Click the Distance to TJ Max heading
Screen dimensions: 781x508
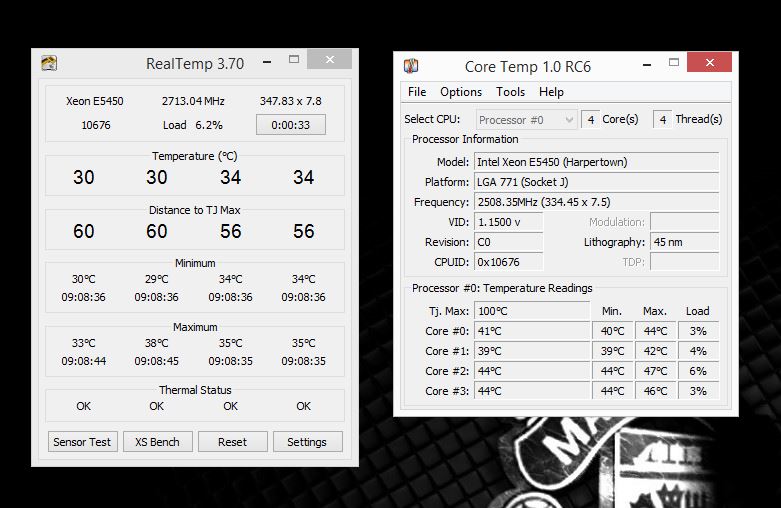[195, 210]
